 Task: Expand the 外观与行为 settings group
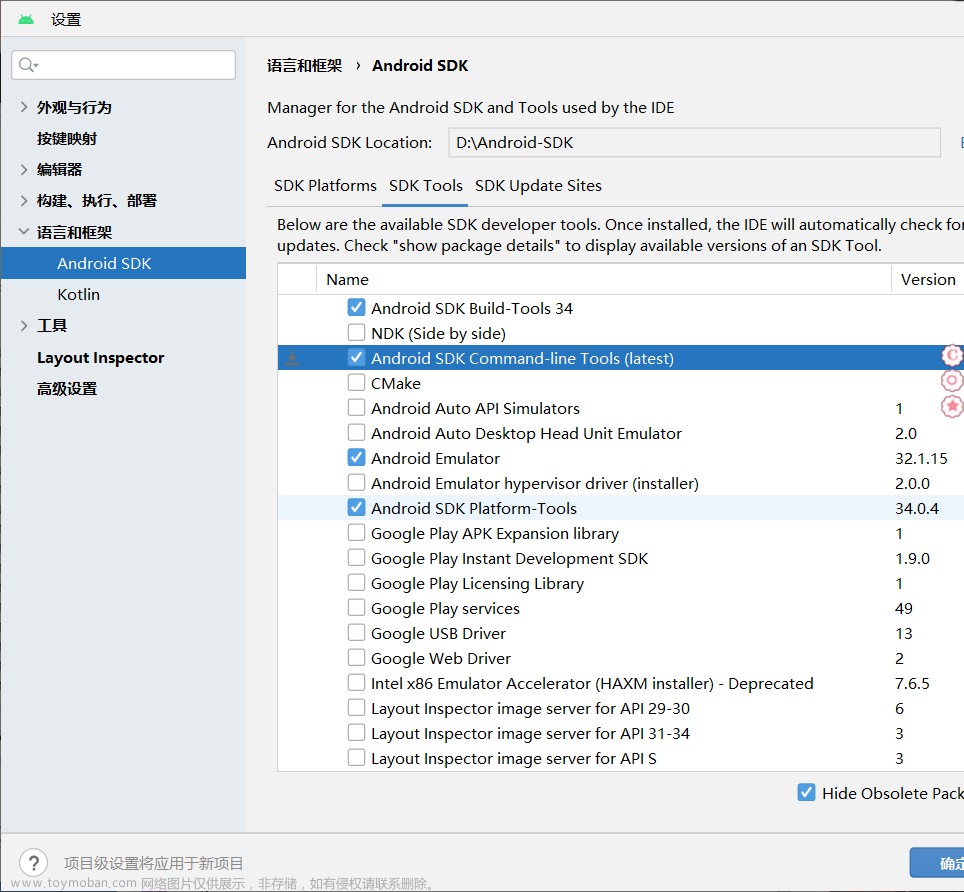pos(24,107)
